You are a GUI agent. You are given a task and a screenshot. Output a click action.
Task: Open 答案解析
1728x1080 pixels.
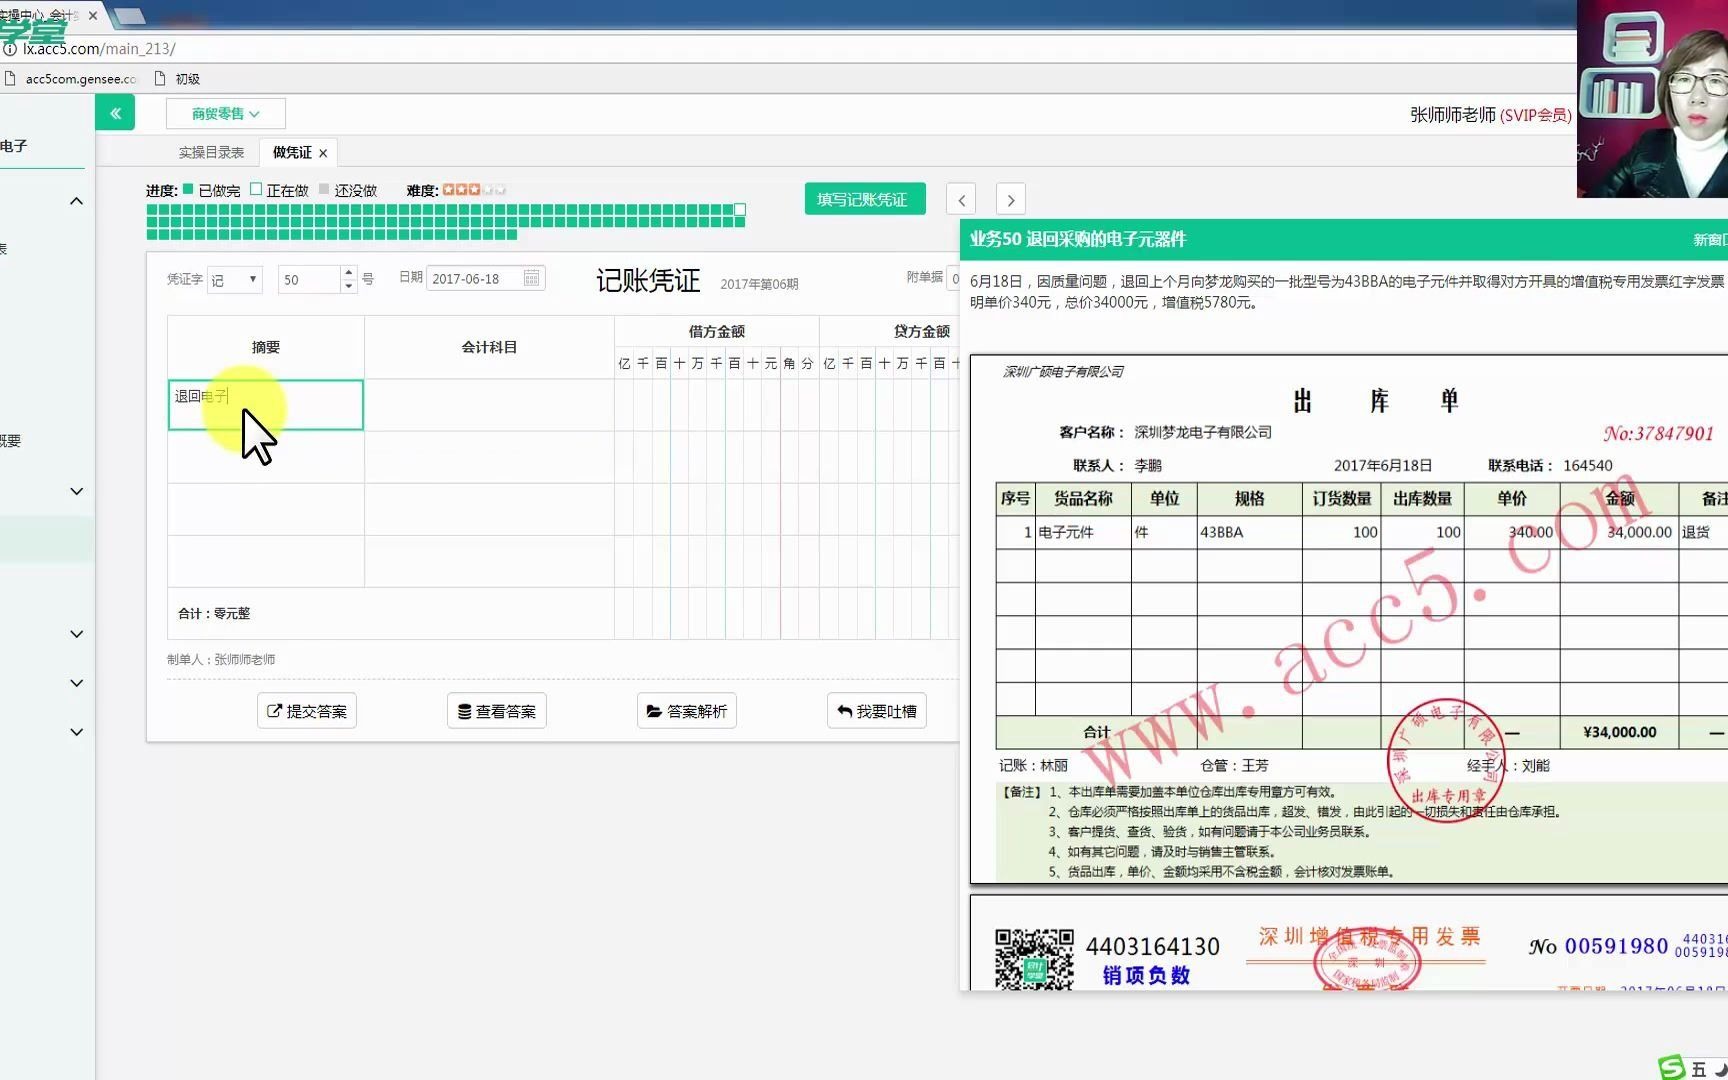687,711
